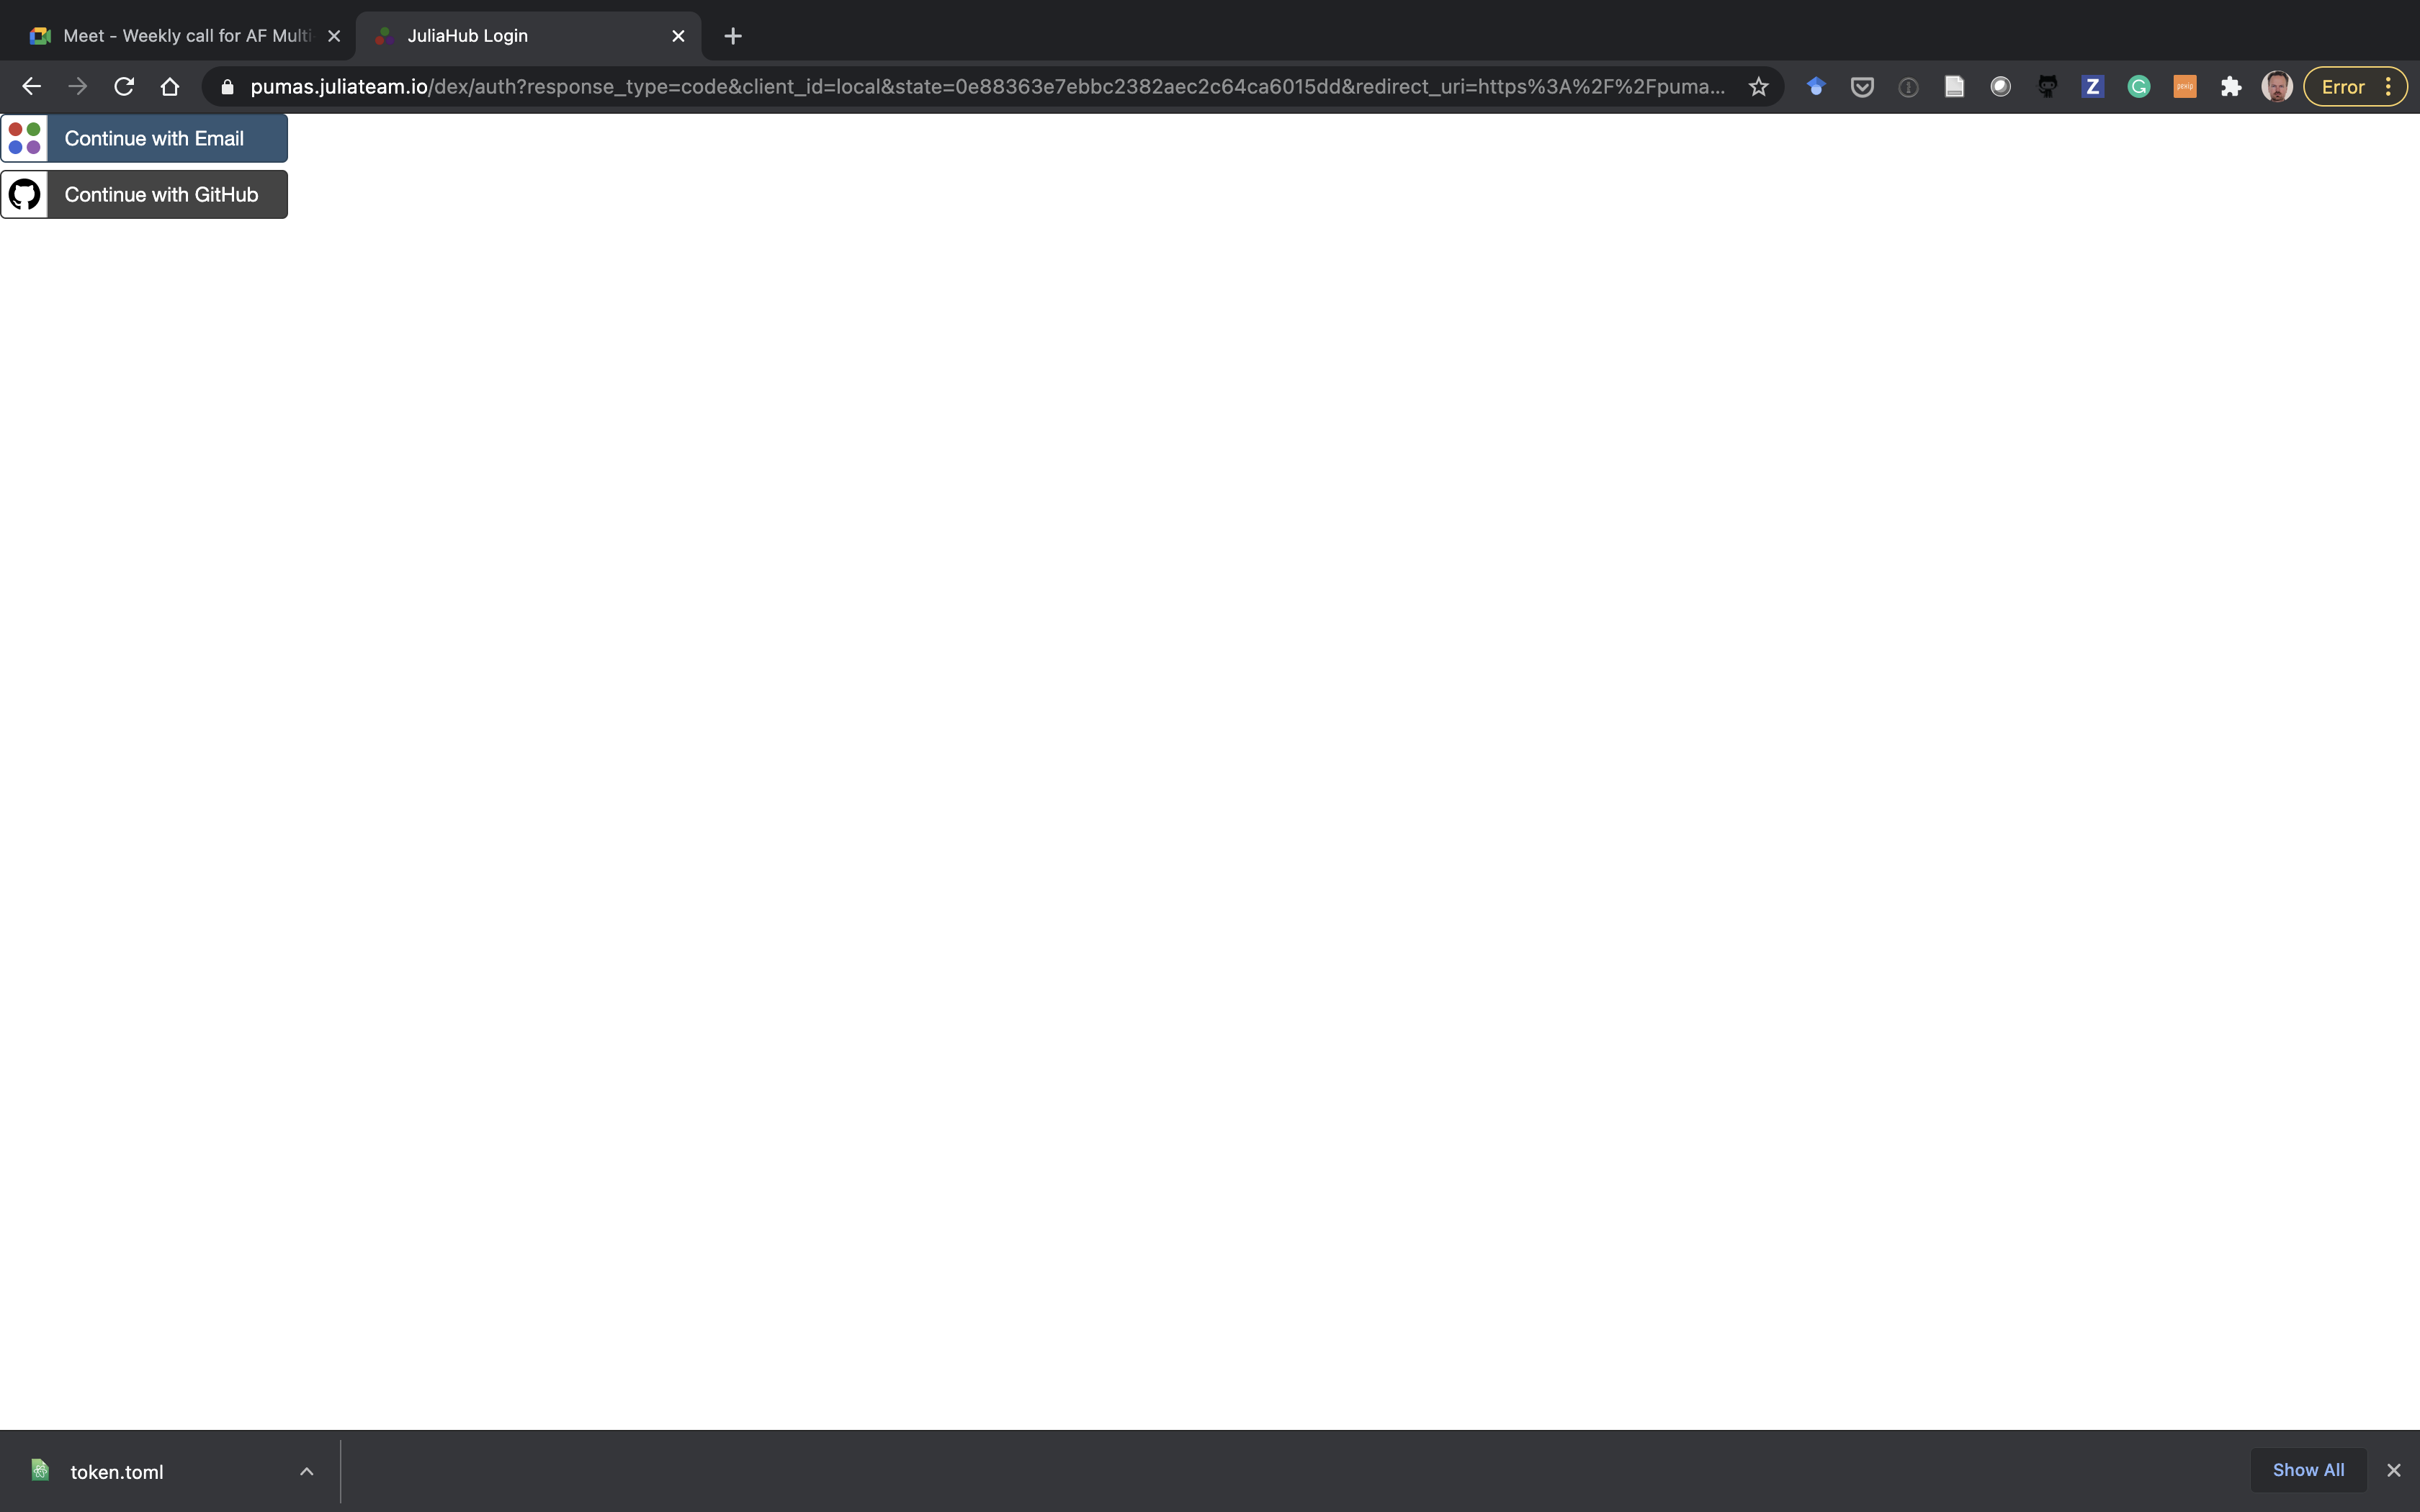Screen dimensions: 2420x1512
Task: Reload the current page
Action: point(123,87)
